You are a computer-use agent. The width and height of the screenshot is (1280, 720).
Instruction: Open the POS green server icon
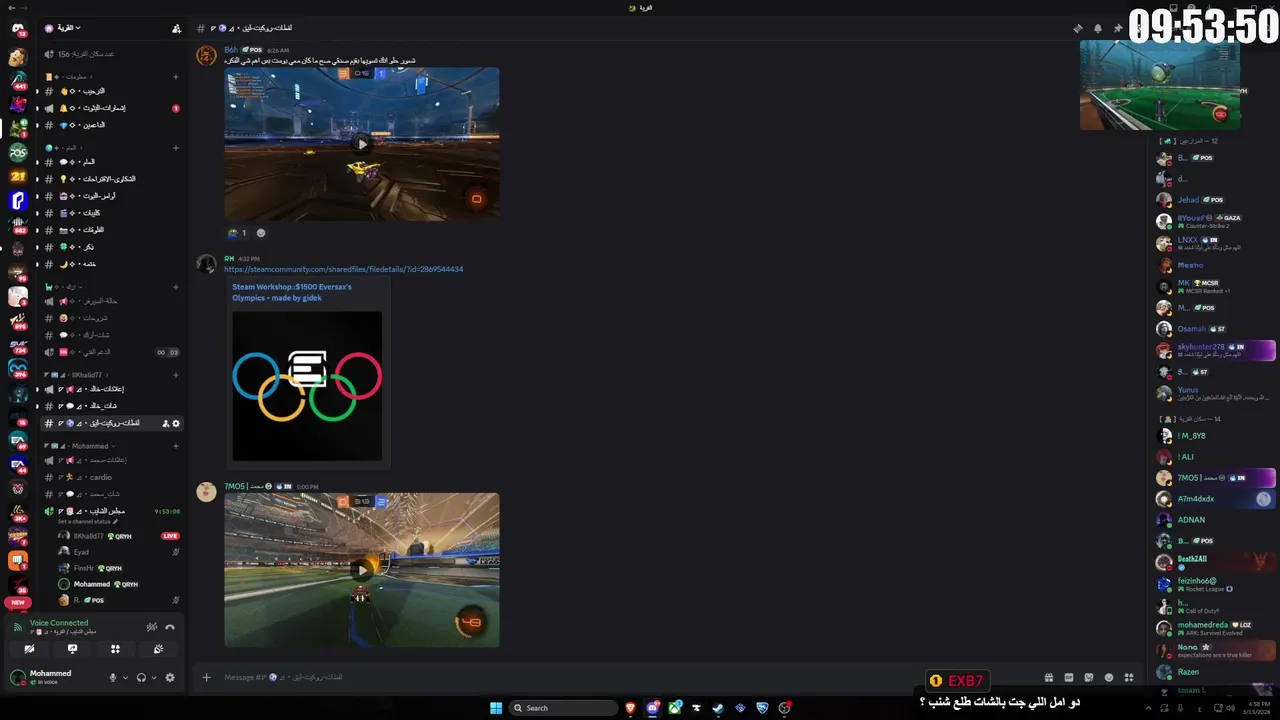(x=18, y=152)
